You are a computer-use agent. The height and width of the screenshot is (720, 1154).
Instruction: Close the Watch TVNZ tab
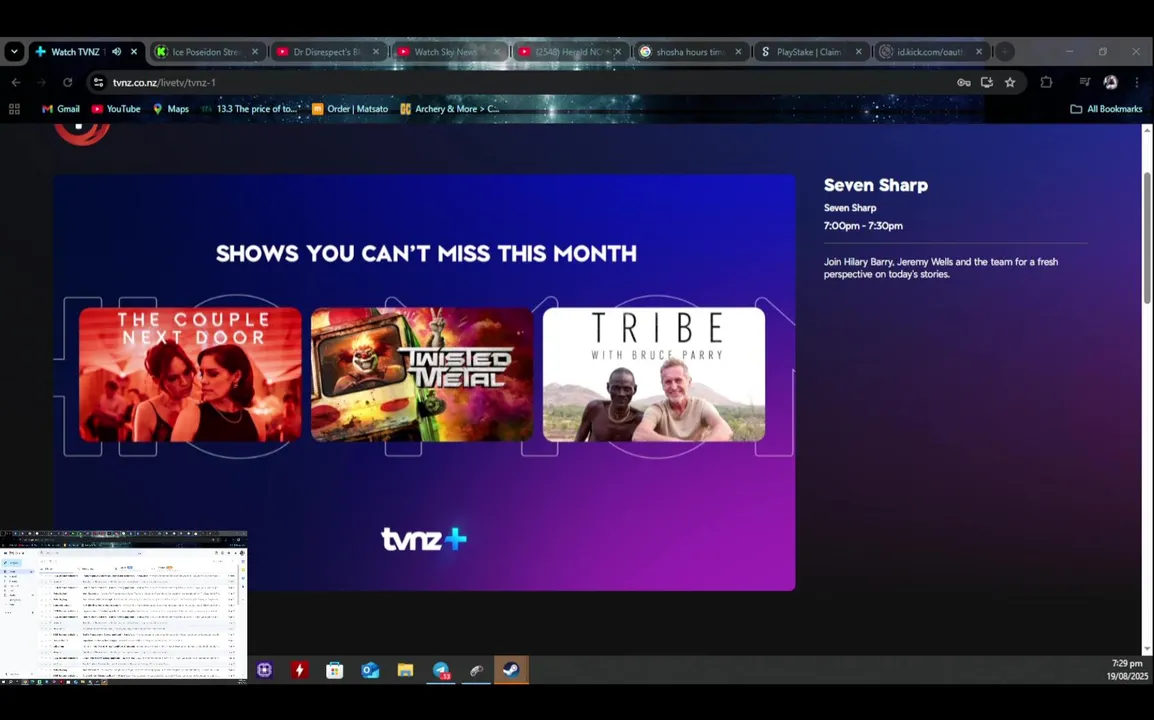coord(134,52)
